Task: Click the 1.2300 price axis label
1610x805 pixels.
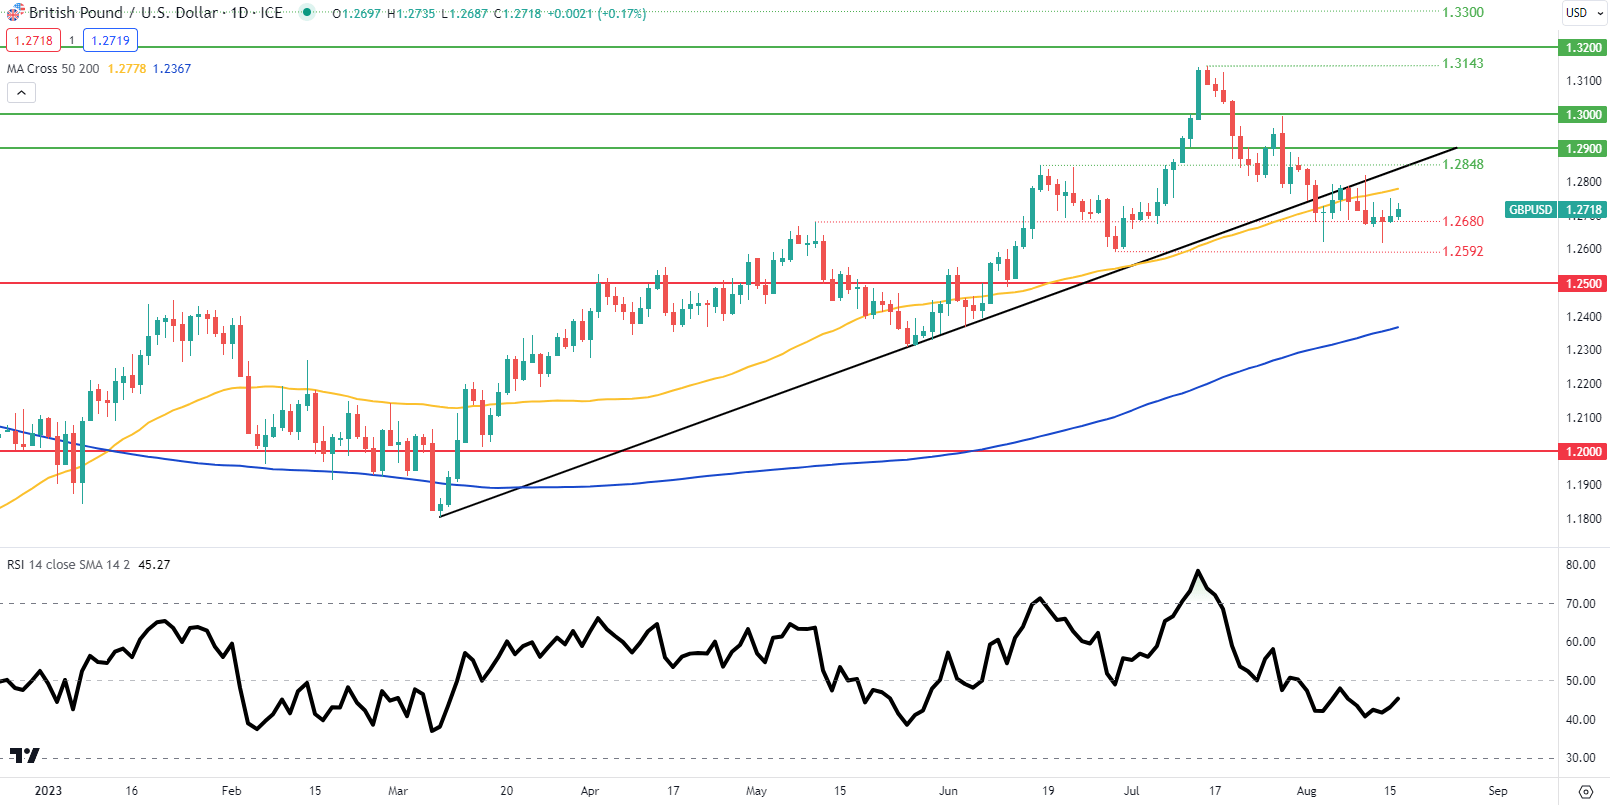Action: click(x=1583, y=350)
